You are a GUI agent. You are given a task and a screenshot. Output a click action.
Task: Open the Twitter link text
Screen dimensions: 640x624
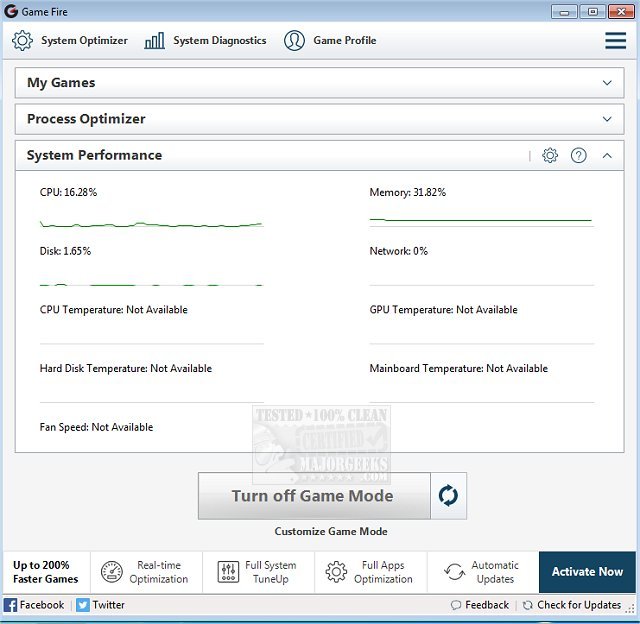(x=108, y=605)
